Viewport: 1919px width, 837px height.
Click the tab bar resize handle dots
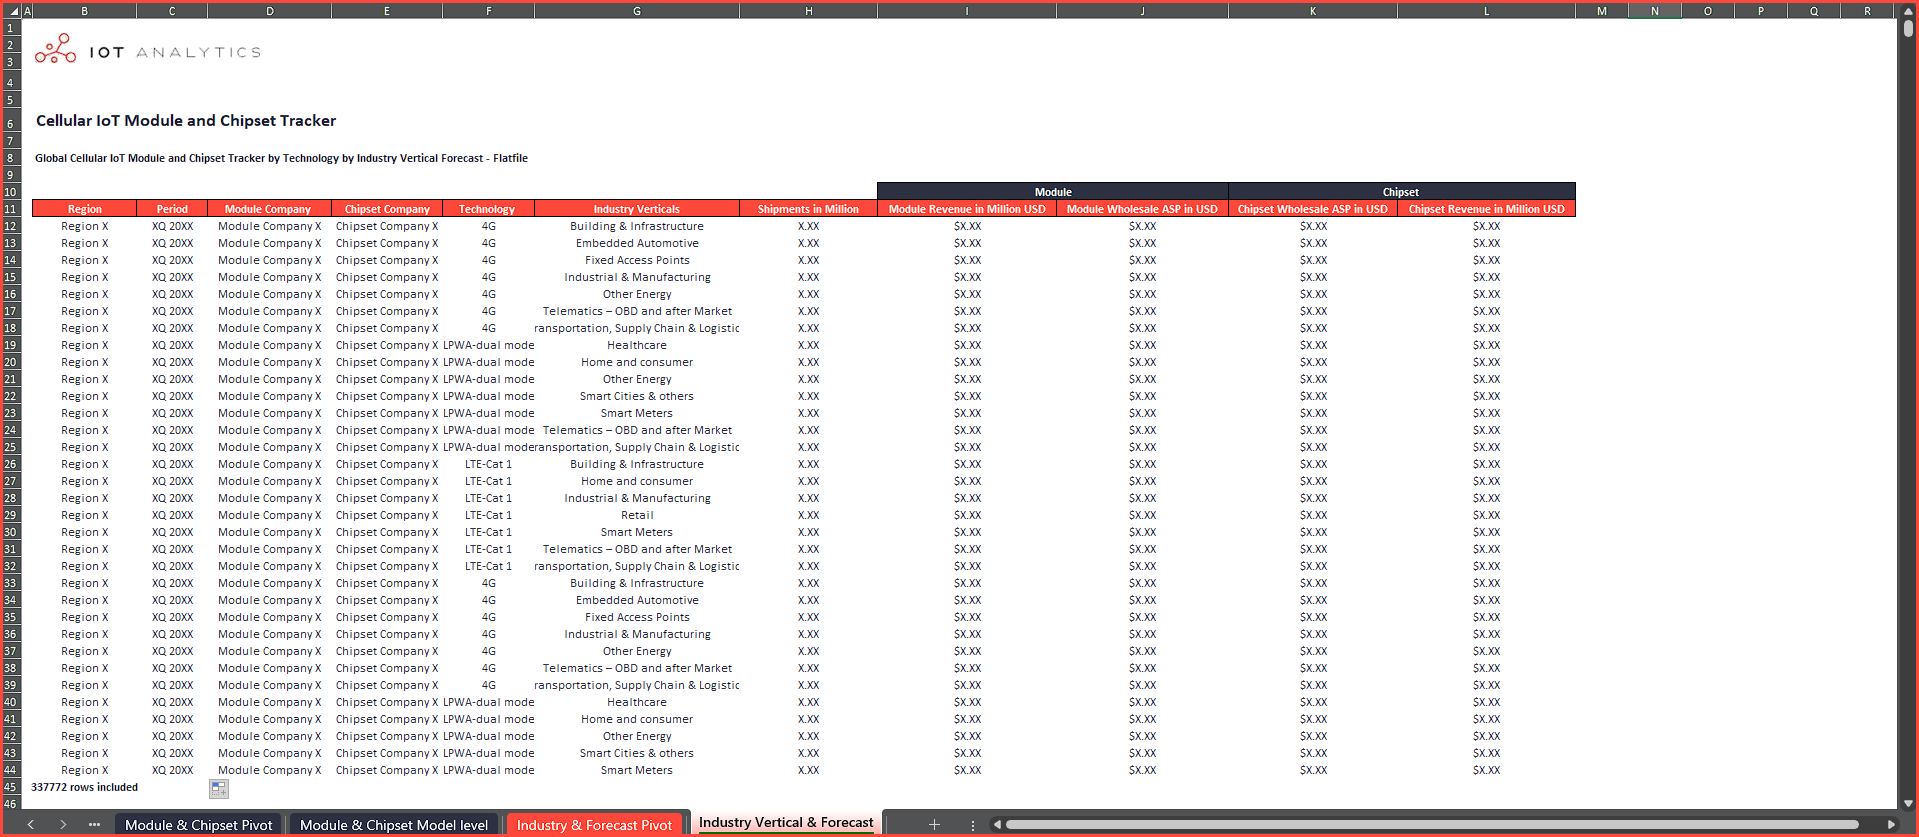point(972,824)
